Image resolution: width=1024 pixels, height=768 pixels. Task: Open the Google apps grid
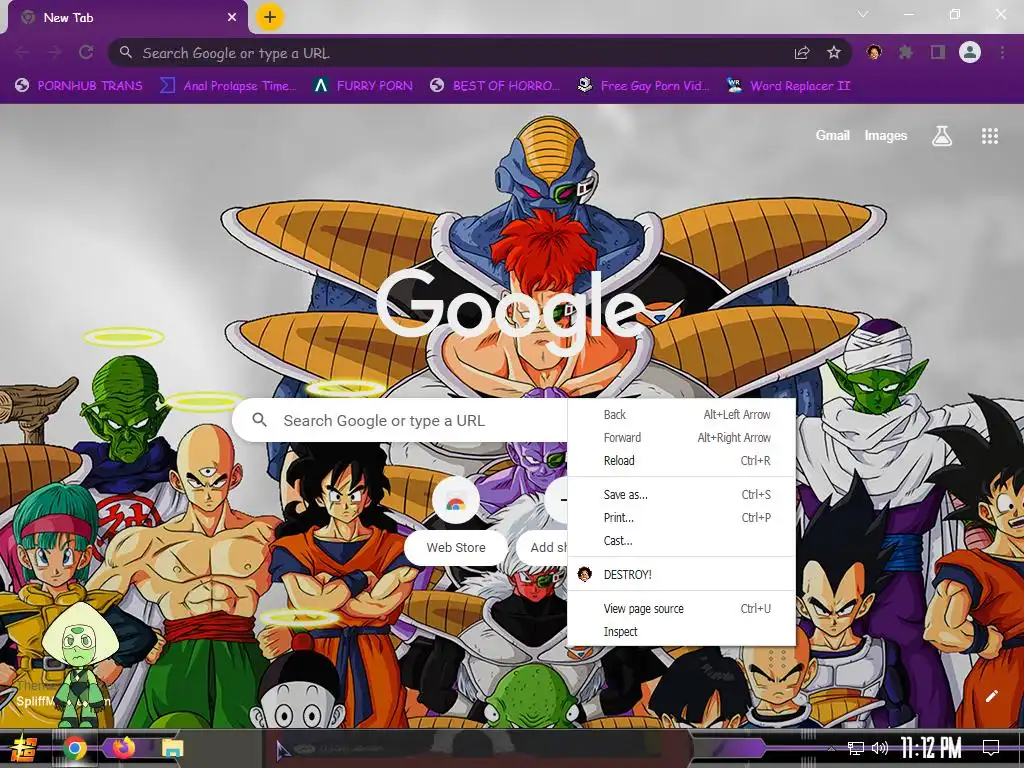click(x=990, y=136)
